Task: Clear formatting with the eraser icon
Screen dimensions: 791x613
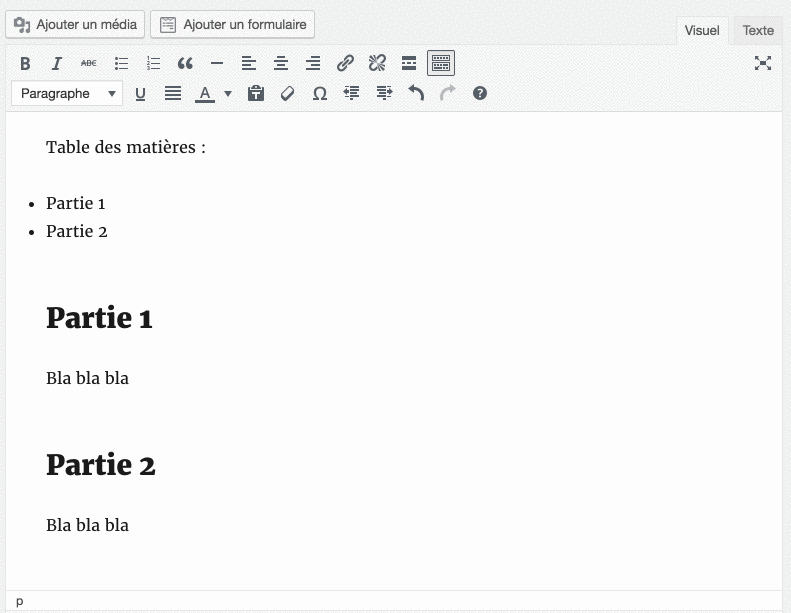Action: click(x=288, y=93)
